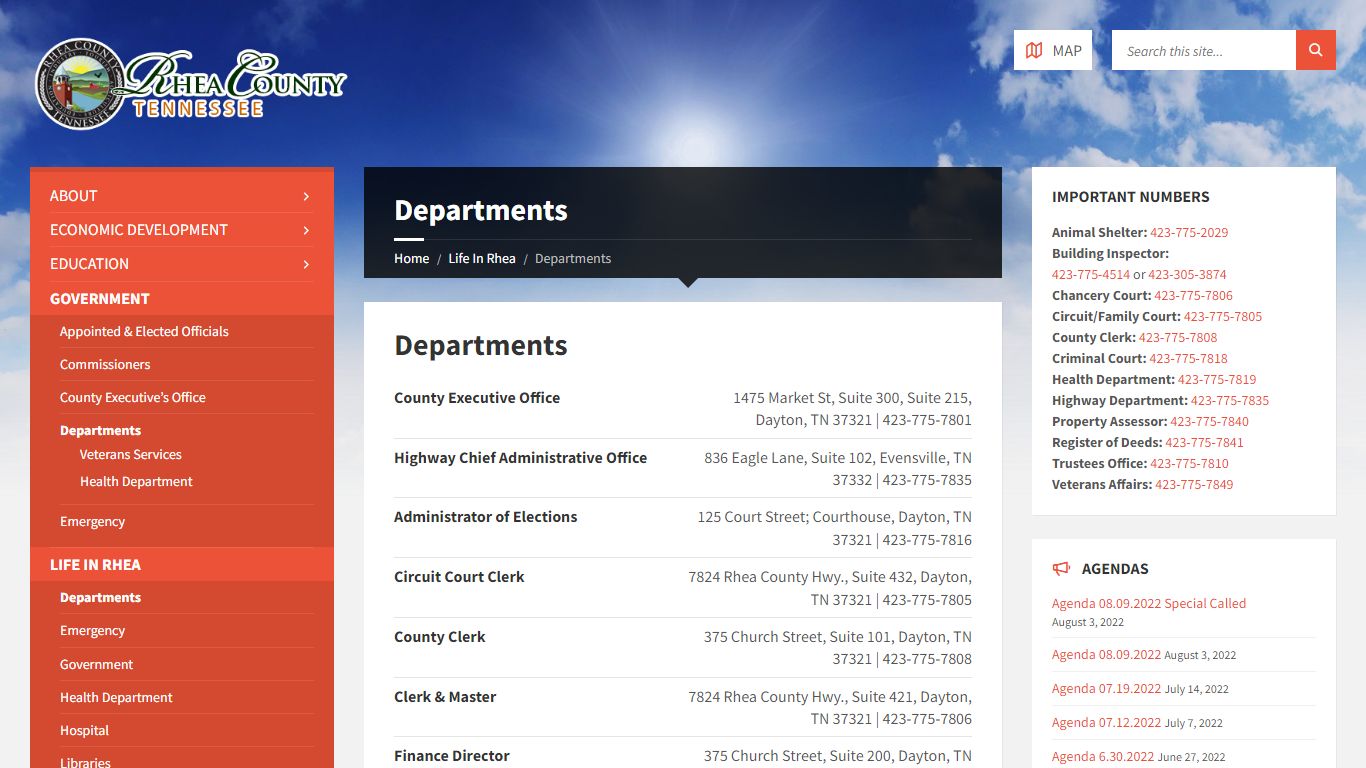Select Highway Chief Administrative Office title
The image size is (1366, 768).
point(520,457)
